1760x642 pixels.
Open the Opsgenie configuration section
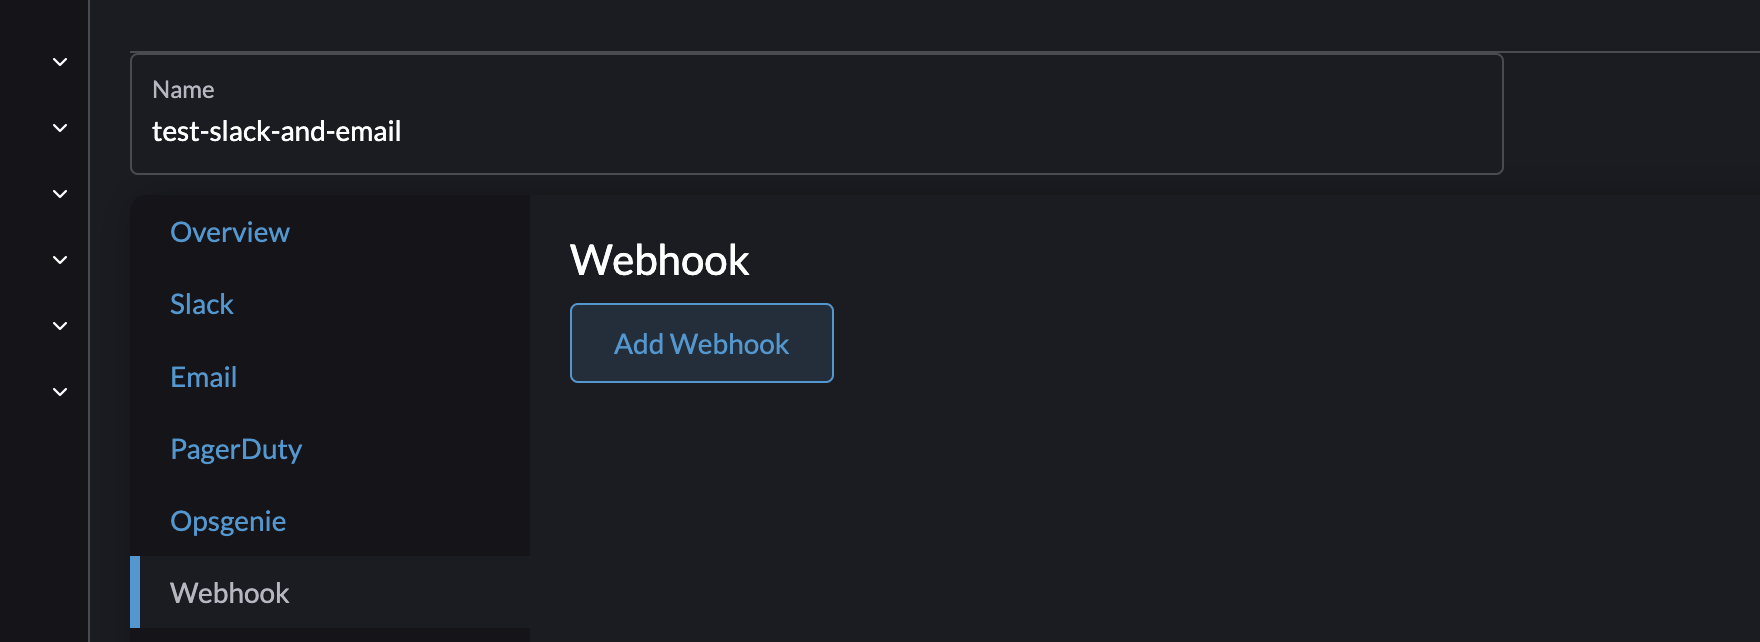click(228, 521)
